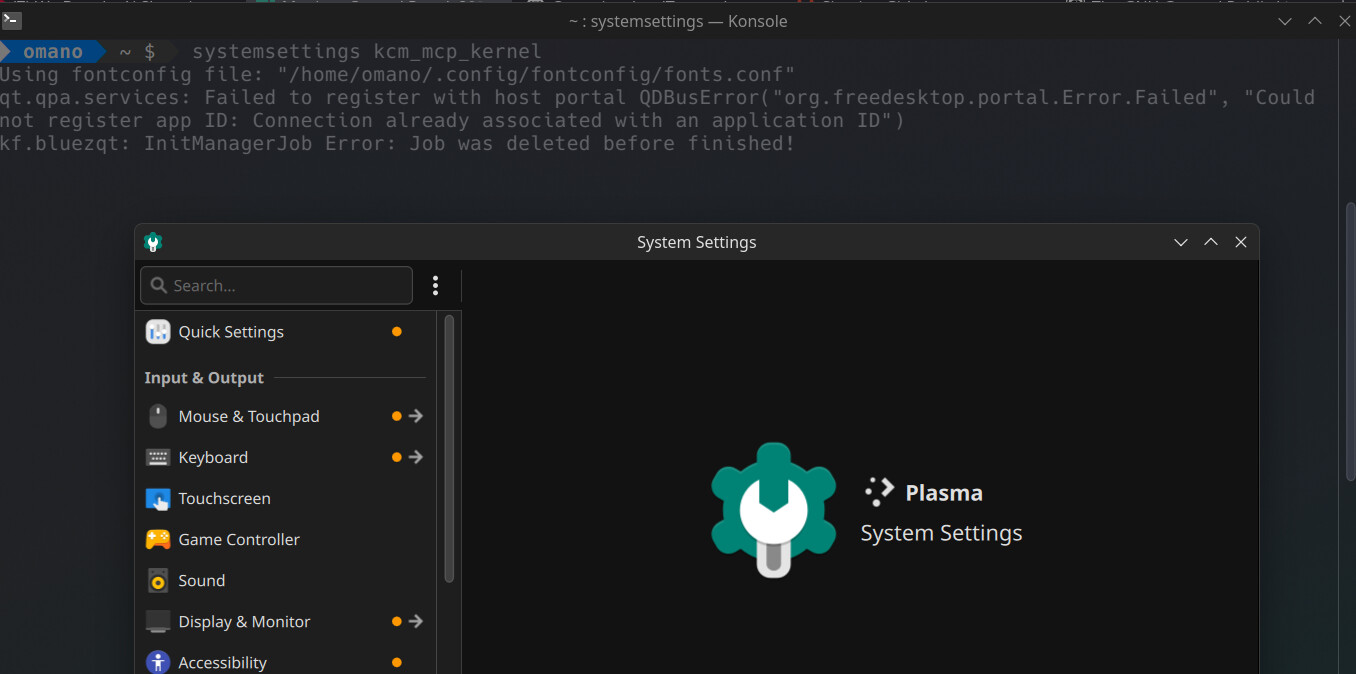Expand the Display & Monitor submenu arrow
Viewport: 1356px width, 674px height.
tap(416, 621)
